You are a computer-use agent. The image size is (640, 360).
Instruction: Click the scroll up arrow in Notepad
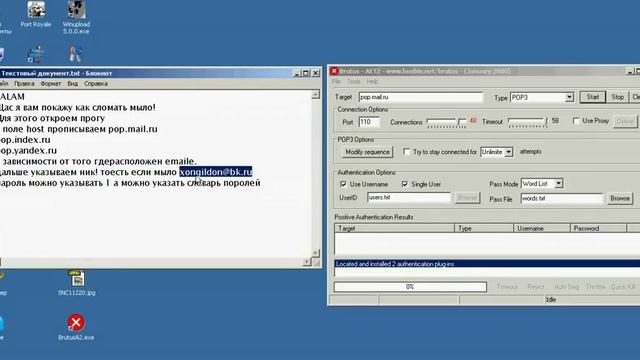[316, 94]
